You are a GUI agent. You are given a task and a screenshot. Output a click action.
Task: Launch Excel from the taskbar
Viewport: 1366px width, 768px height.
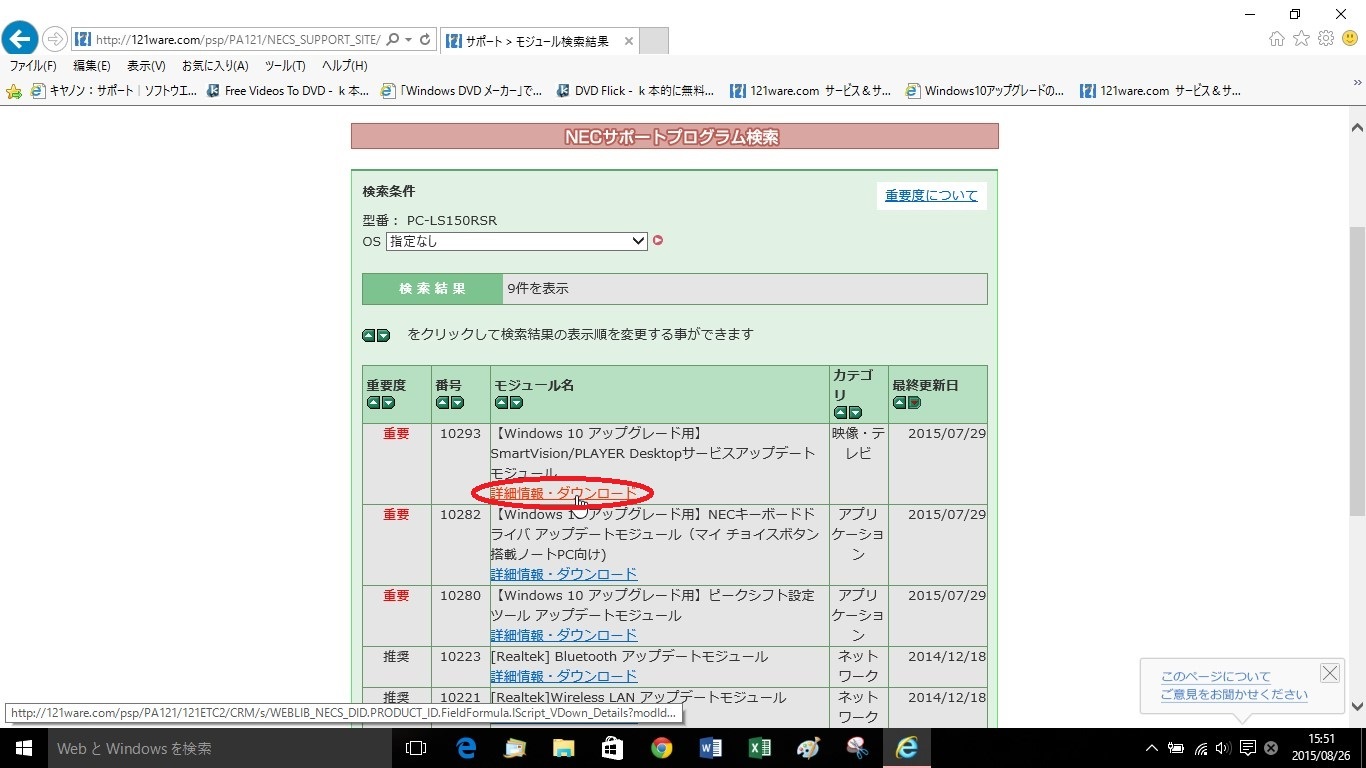click(x=759, y=748)
